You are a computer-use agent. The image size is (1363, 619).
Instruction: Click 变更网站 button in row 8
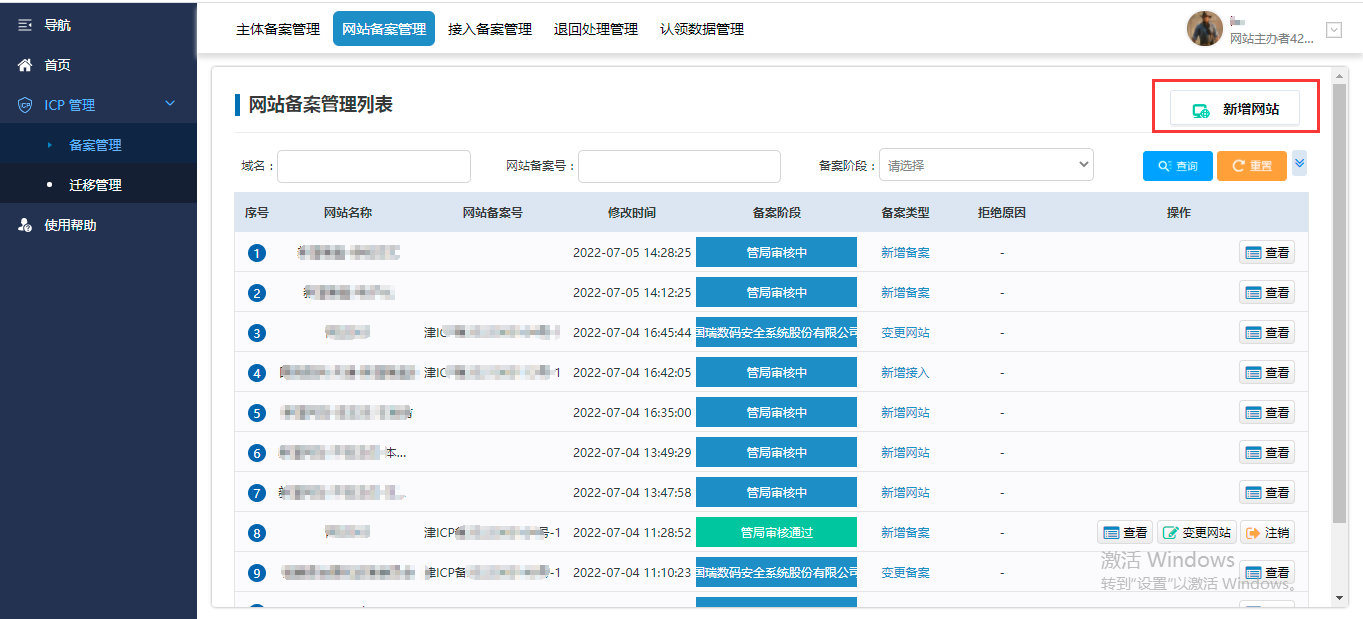coord(1196,533)
